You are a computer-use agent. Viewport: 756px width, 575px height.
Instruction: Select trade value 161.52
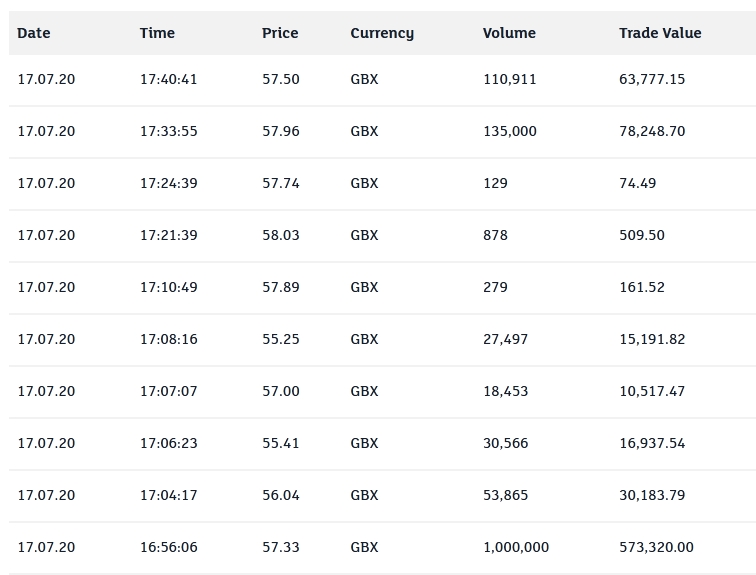point(642,287)
